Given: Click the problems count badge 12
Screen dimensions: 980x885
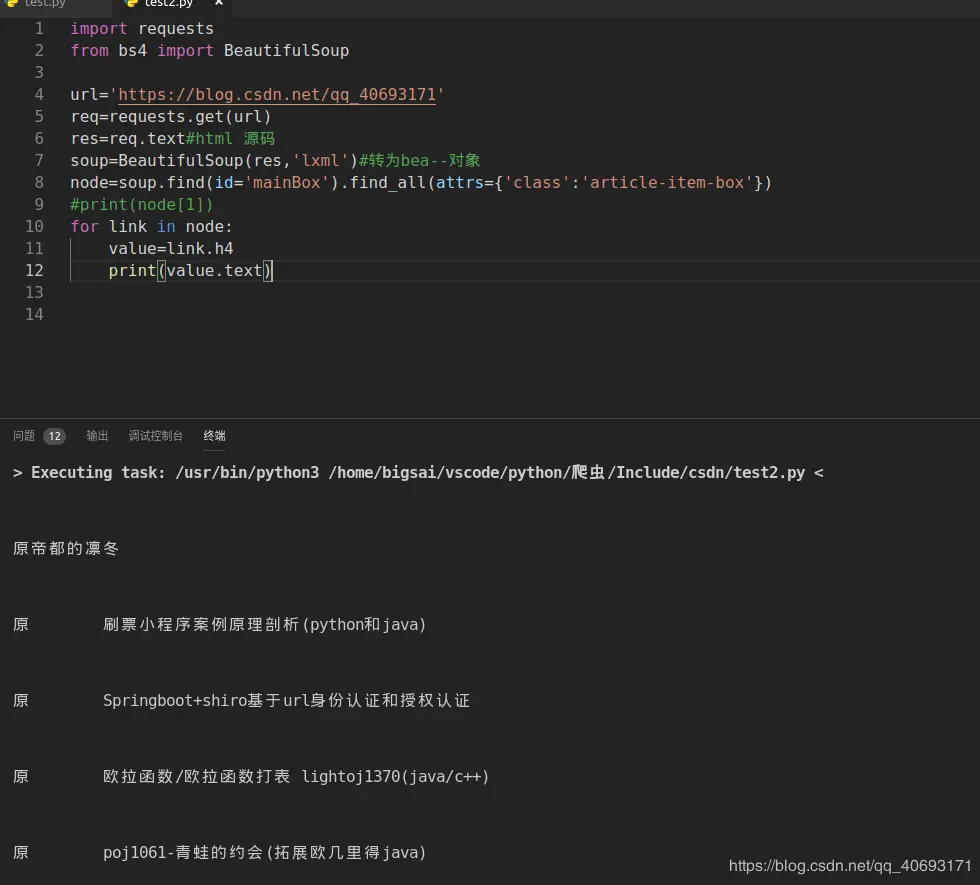Looking at the screenshot, I should coord(54,436).
